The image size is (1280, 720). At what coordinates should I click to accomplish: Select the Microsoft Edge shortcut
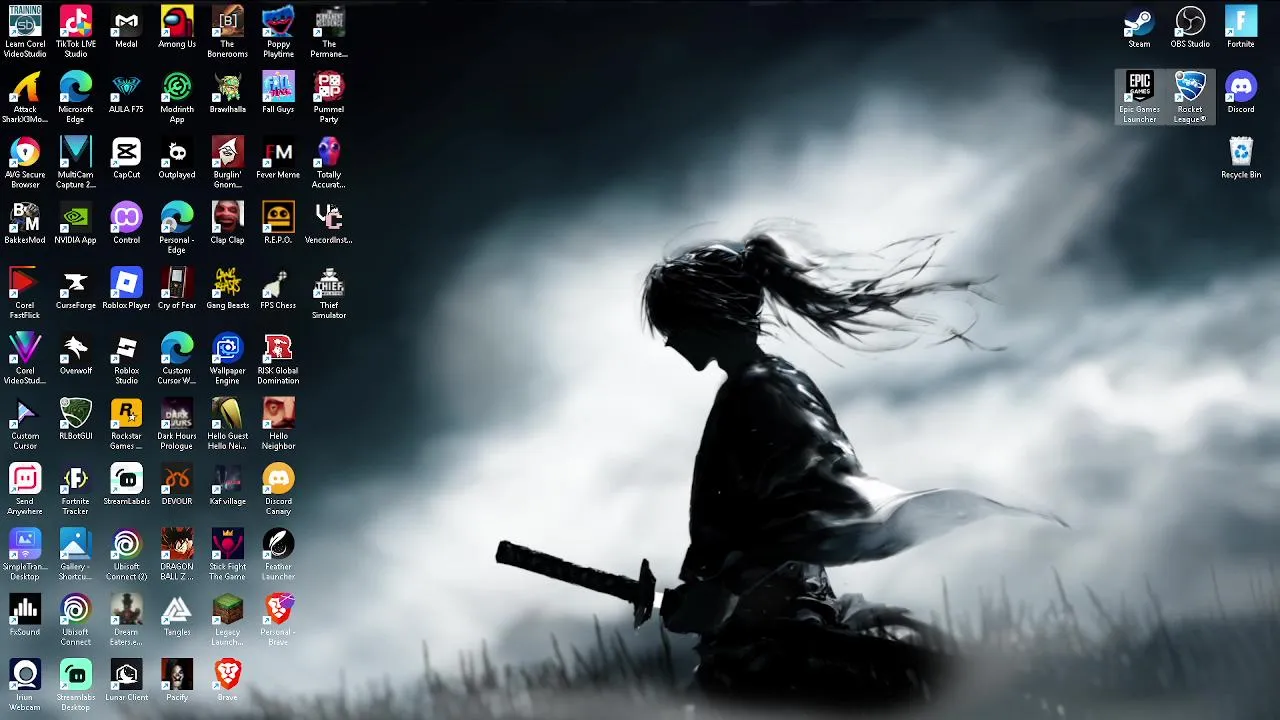tap(76, 87)
